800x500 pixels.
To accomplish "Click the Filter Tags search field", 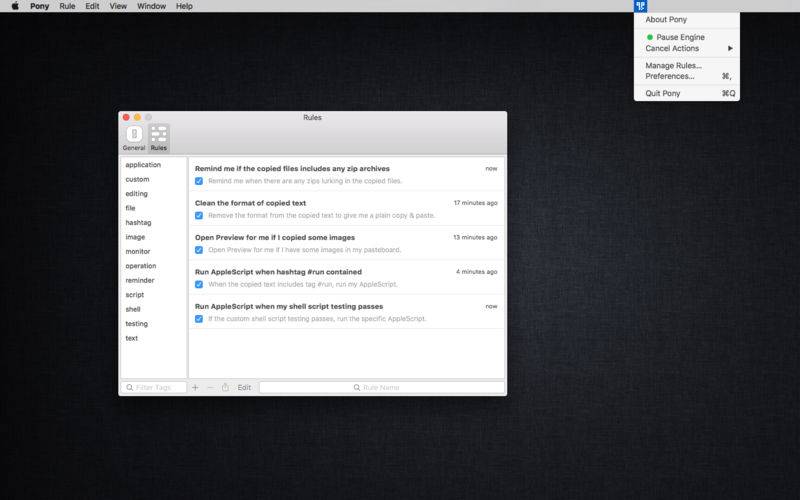I will click(154, 387).
